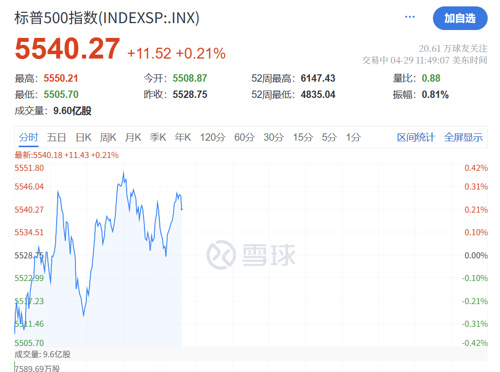The width and height of the screenshot is (500, 372).
Task: Switch to the 日K daily candlestick tab
Action: pos(83,137)
